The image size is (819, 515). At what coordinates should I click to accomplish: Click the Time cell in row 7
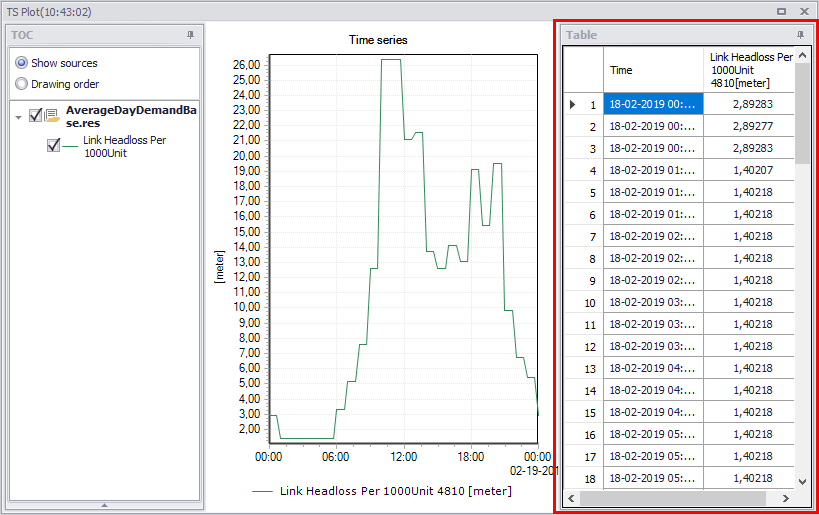coord(653,236)
